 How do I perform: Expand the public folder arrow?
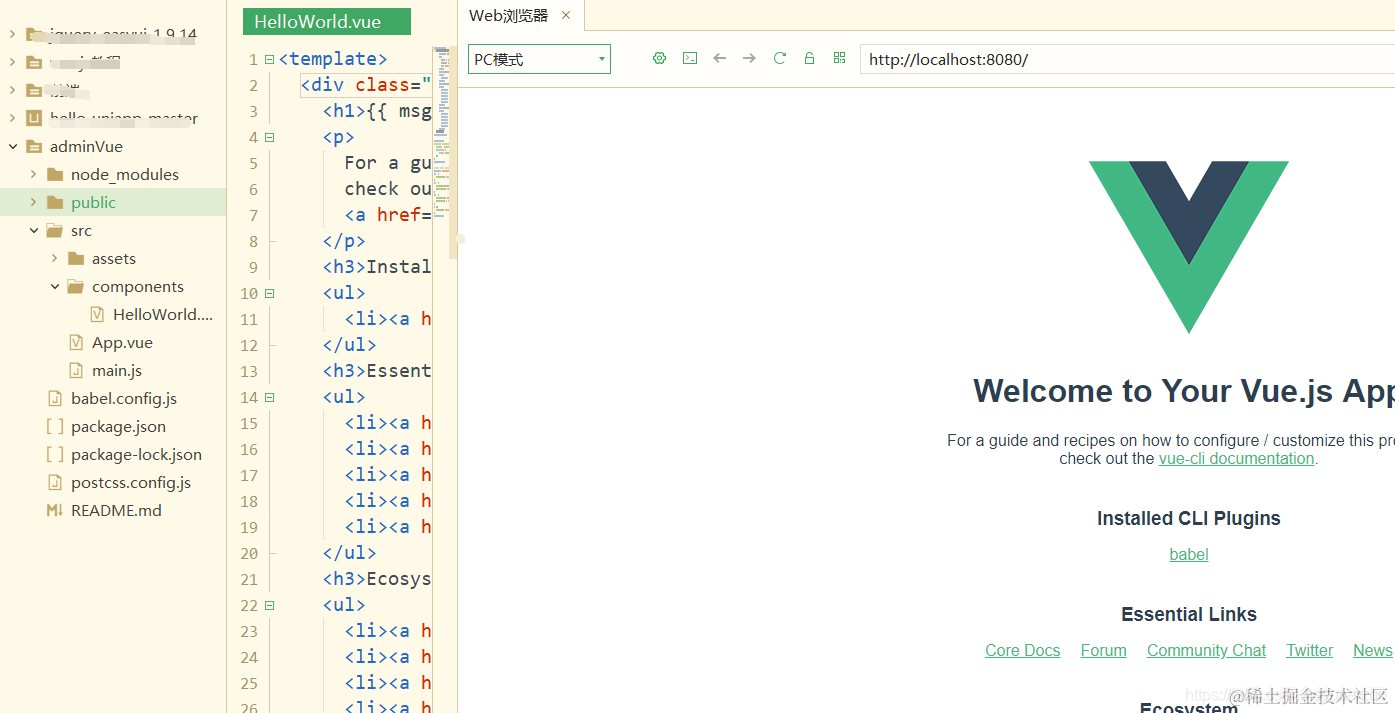(x=33, y=202)
